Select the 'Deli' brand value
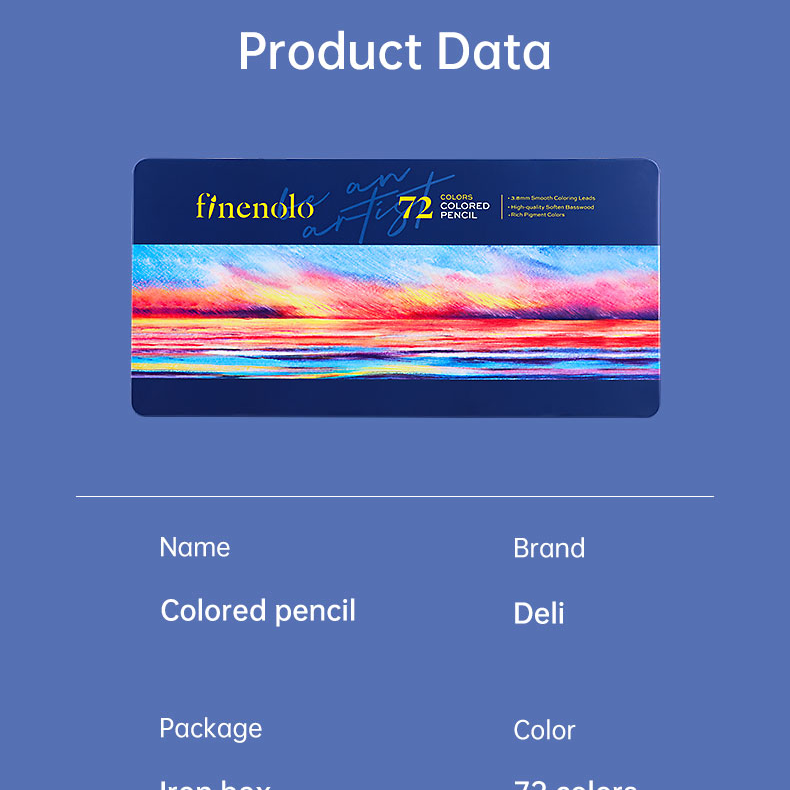 539,613
